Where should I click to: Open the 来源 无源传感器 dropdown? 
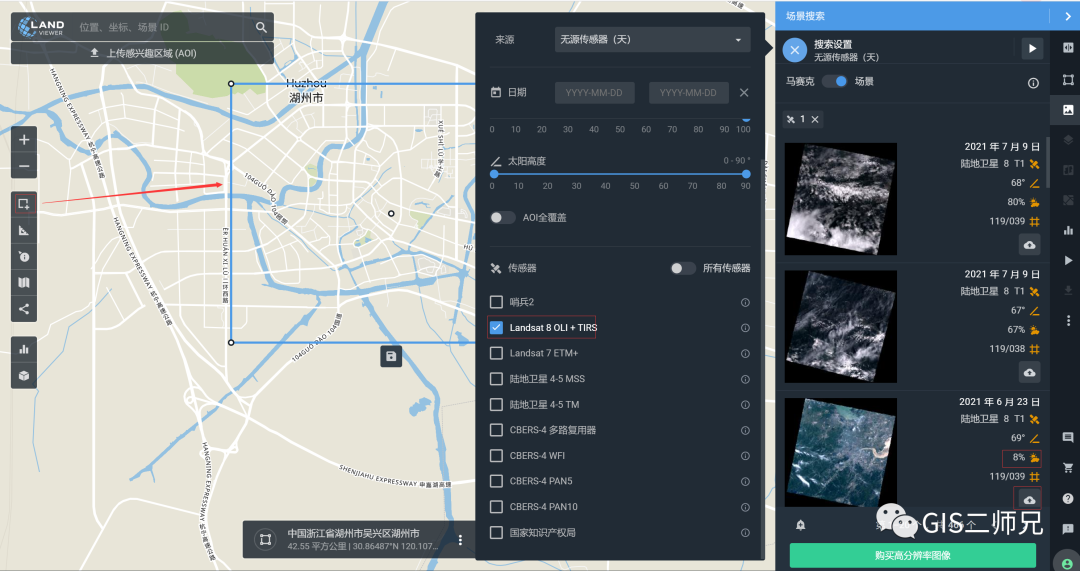point(652,39)
